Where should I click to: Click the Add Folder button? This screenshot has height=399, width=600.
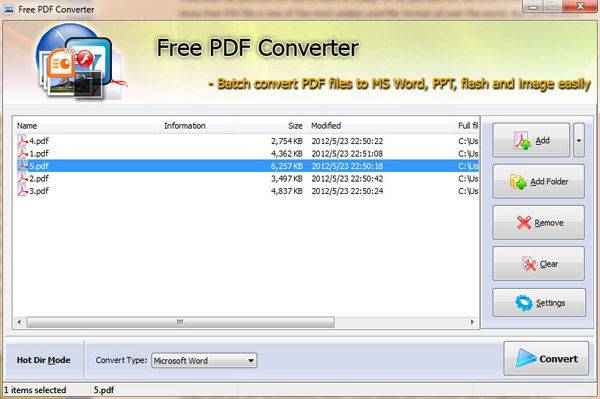coord(538,181)
